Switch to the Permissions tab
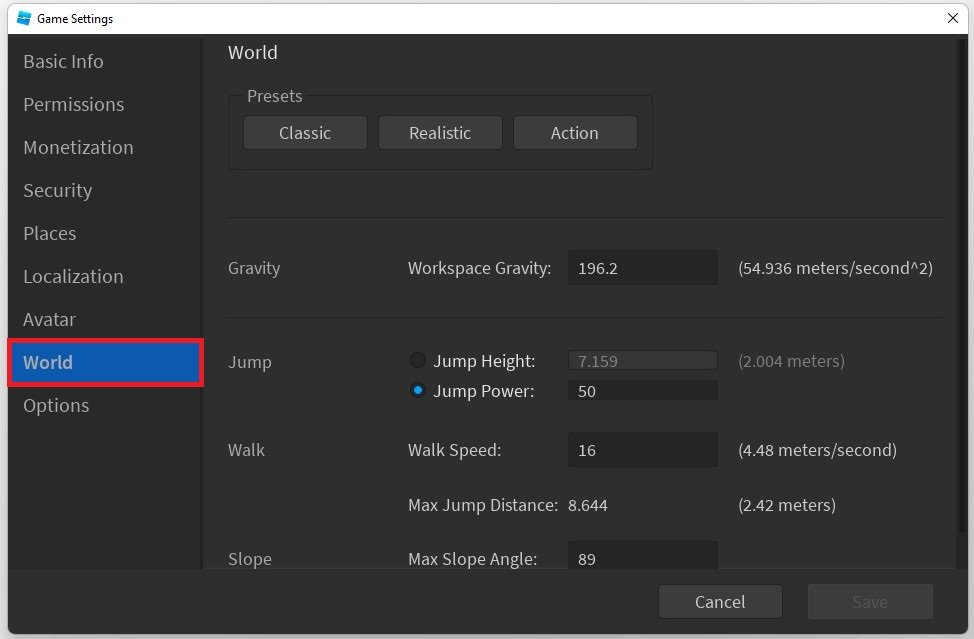Image resolution: width=974 pixels, height=639 pixels. tap(73, 104)
